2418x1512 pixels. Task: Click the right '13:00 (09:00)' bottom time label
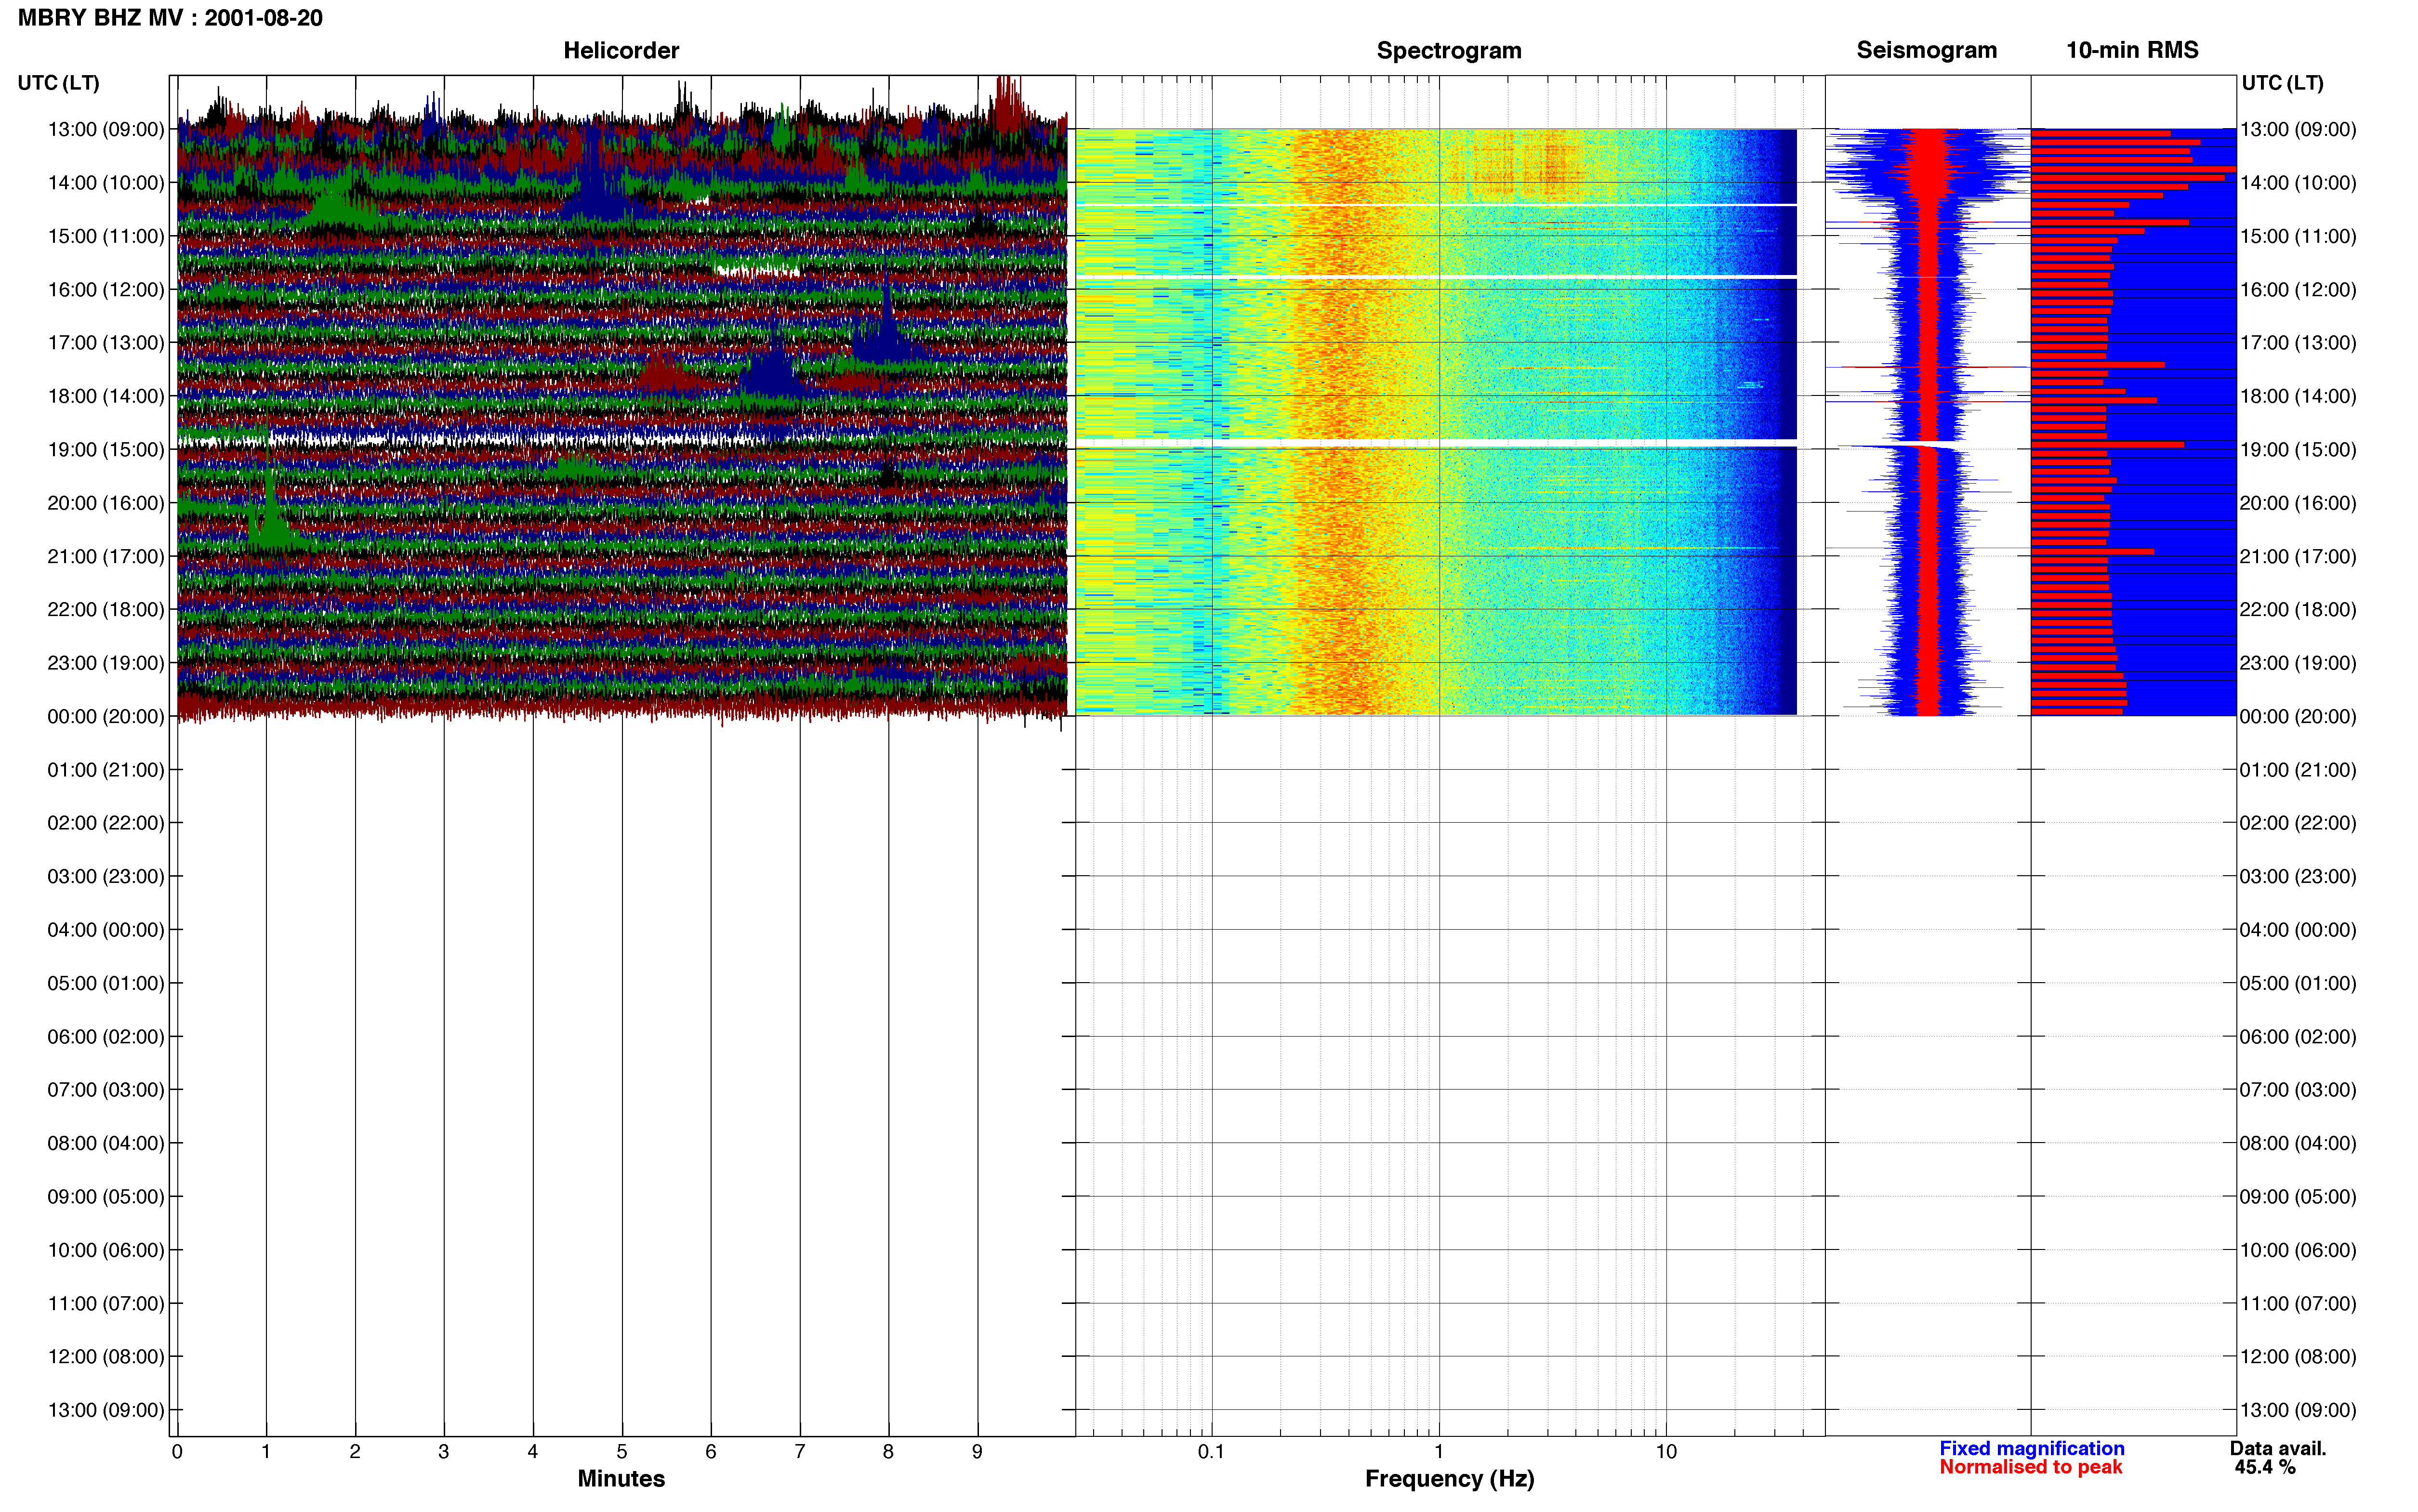coord(2298,1410)
